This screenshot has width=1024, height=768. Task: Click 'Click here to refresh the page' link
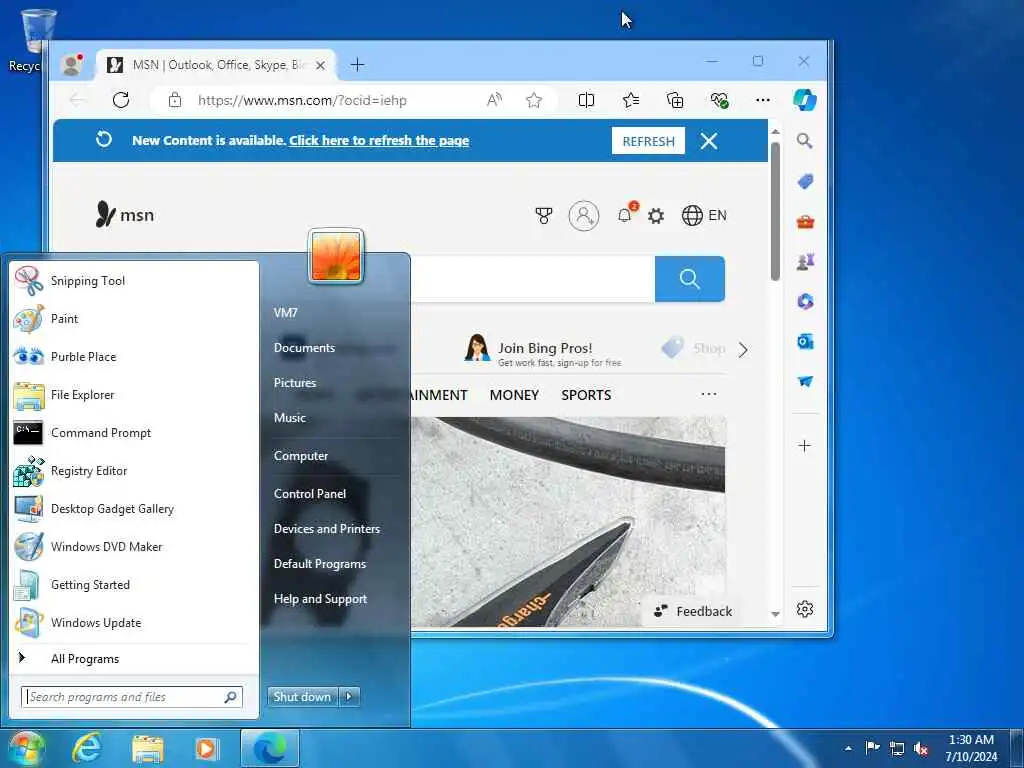tap(379, 140)
